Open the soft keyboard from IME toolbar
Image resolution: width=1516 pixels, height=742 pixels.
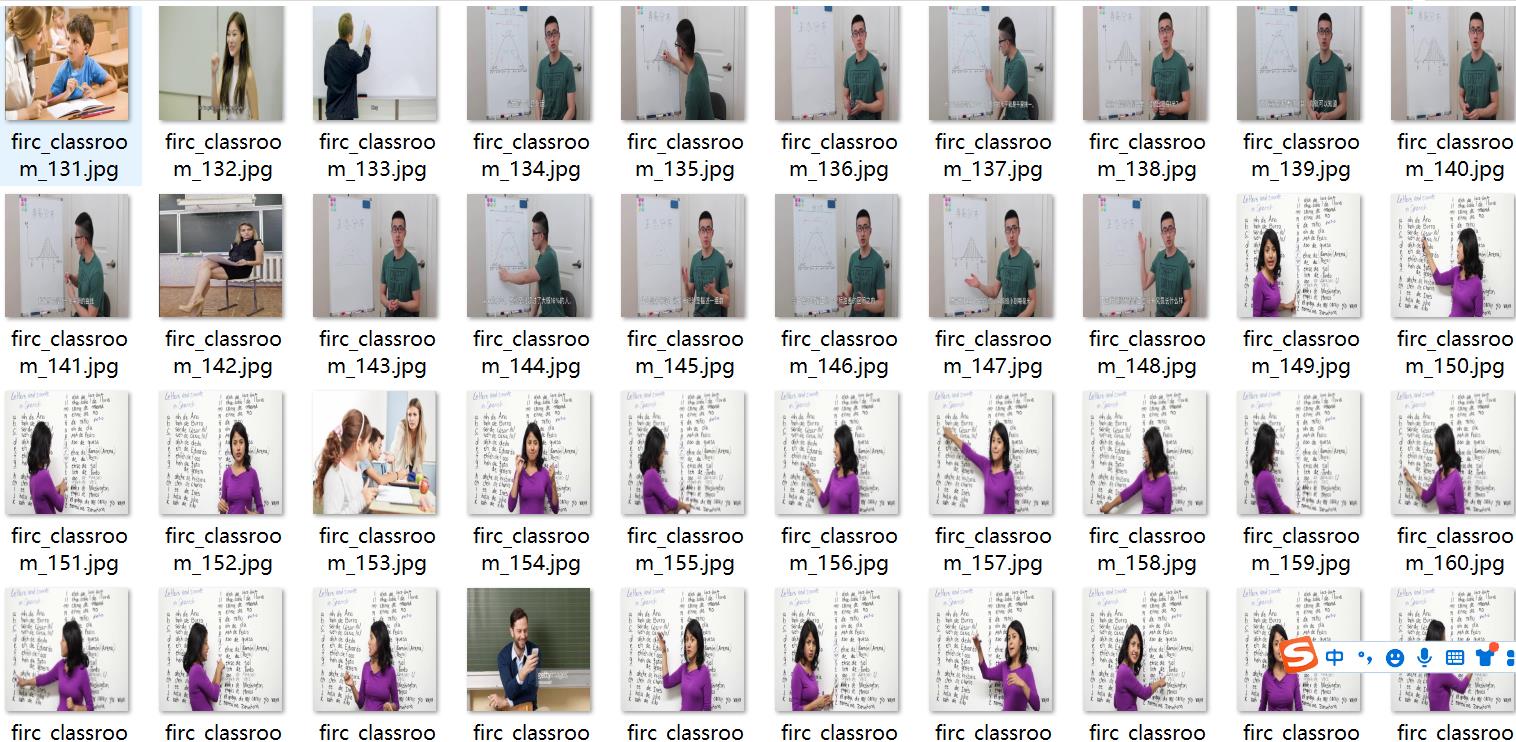pos(1455,657)
